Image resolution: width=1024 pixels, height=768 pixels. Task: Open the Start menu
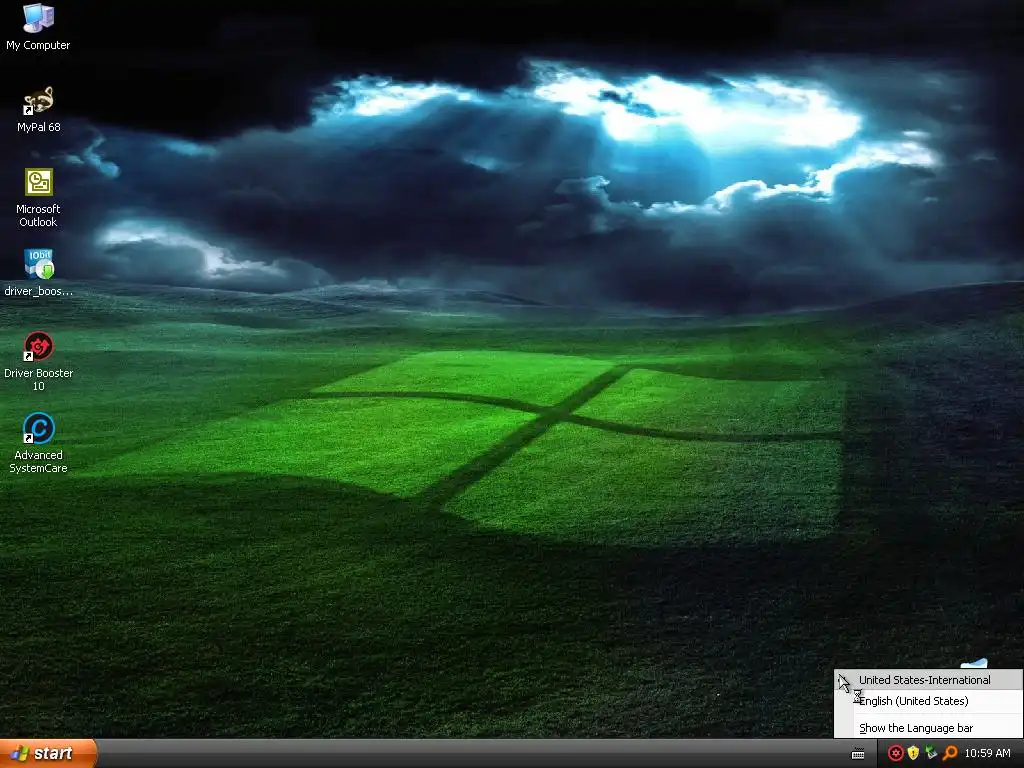[x=48, y=754]
